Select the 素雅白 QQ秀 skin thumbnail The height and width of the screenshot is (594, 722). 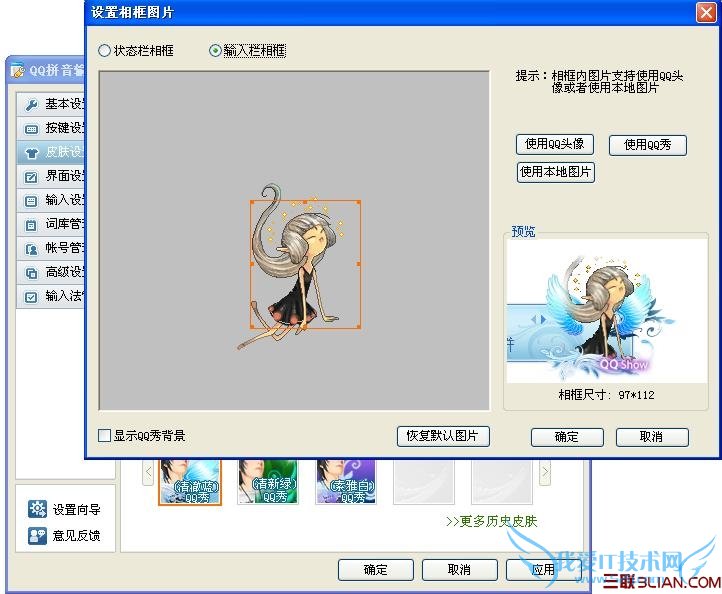(346, 482)
